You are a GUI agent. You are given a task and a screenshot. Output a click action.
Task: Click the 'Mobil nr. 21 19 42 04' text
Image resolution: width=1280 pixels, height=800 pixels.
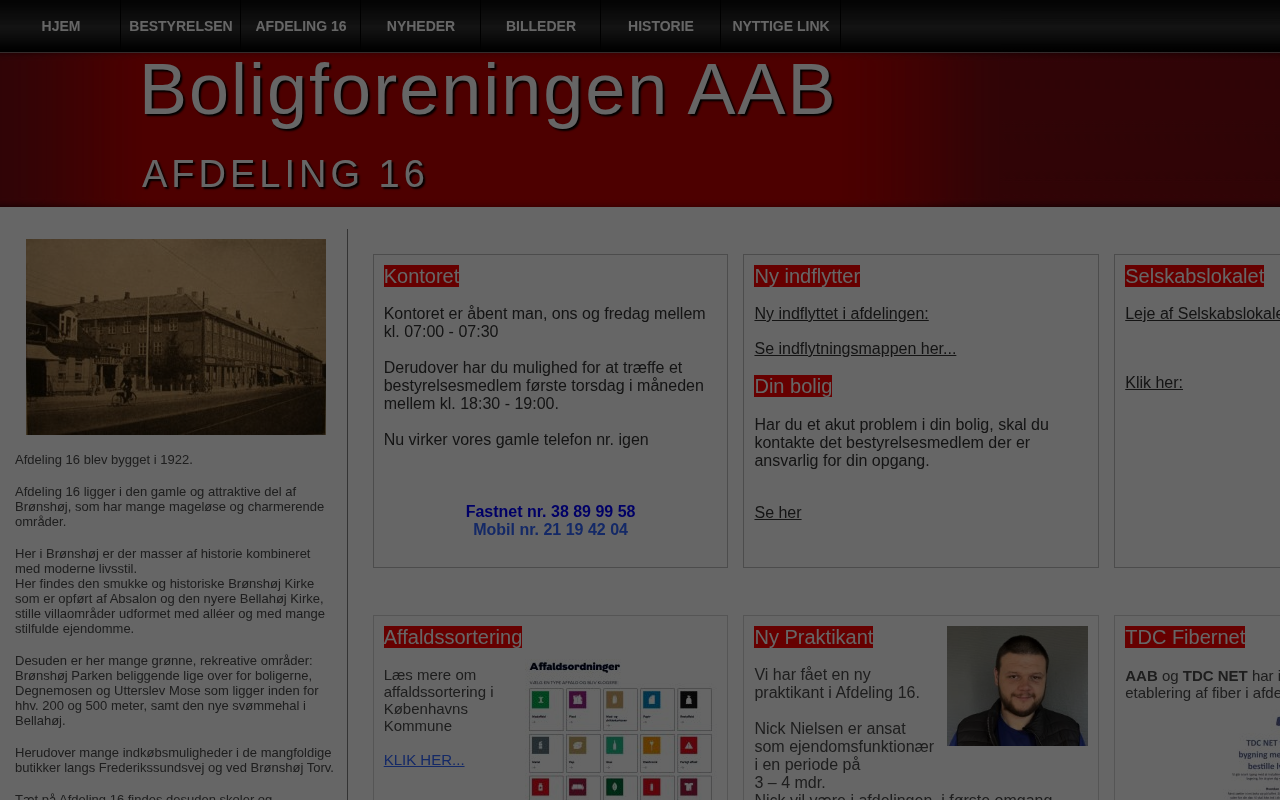[550, 530]
